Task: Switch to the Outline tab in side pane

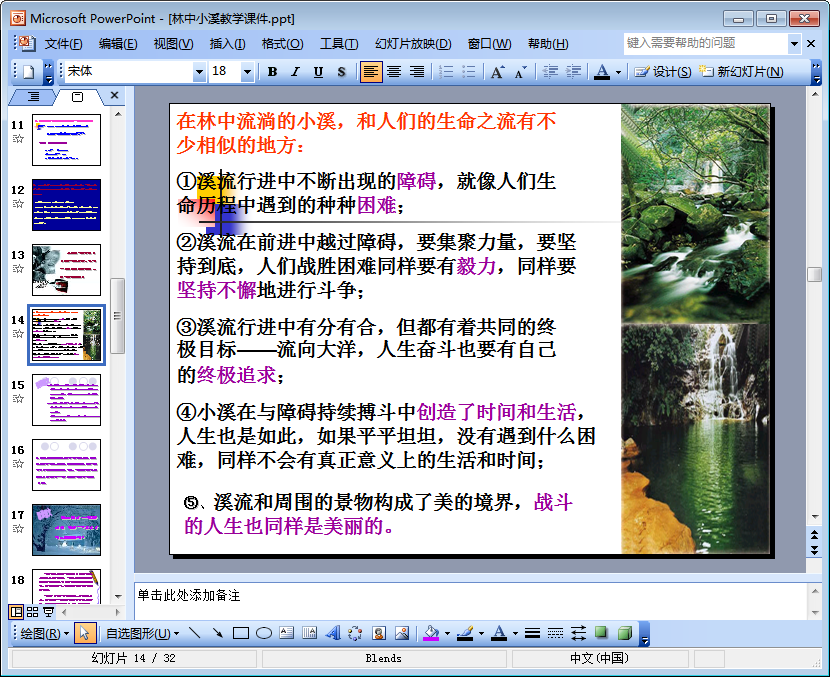Action: coord(33,96)
